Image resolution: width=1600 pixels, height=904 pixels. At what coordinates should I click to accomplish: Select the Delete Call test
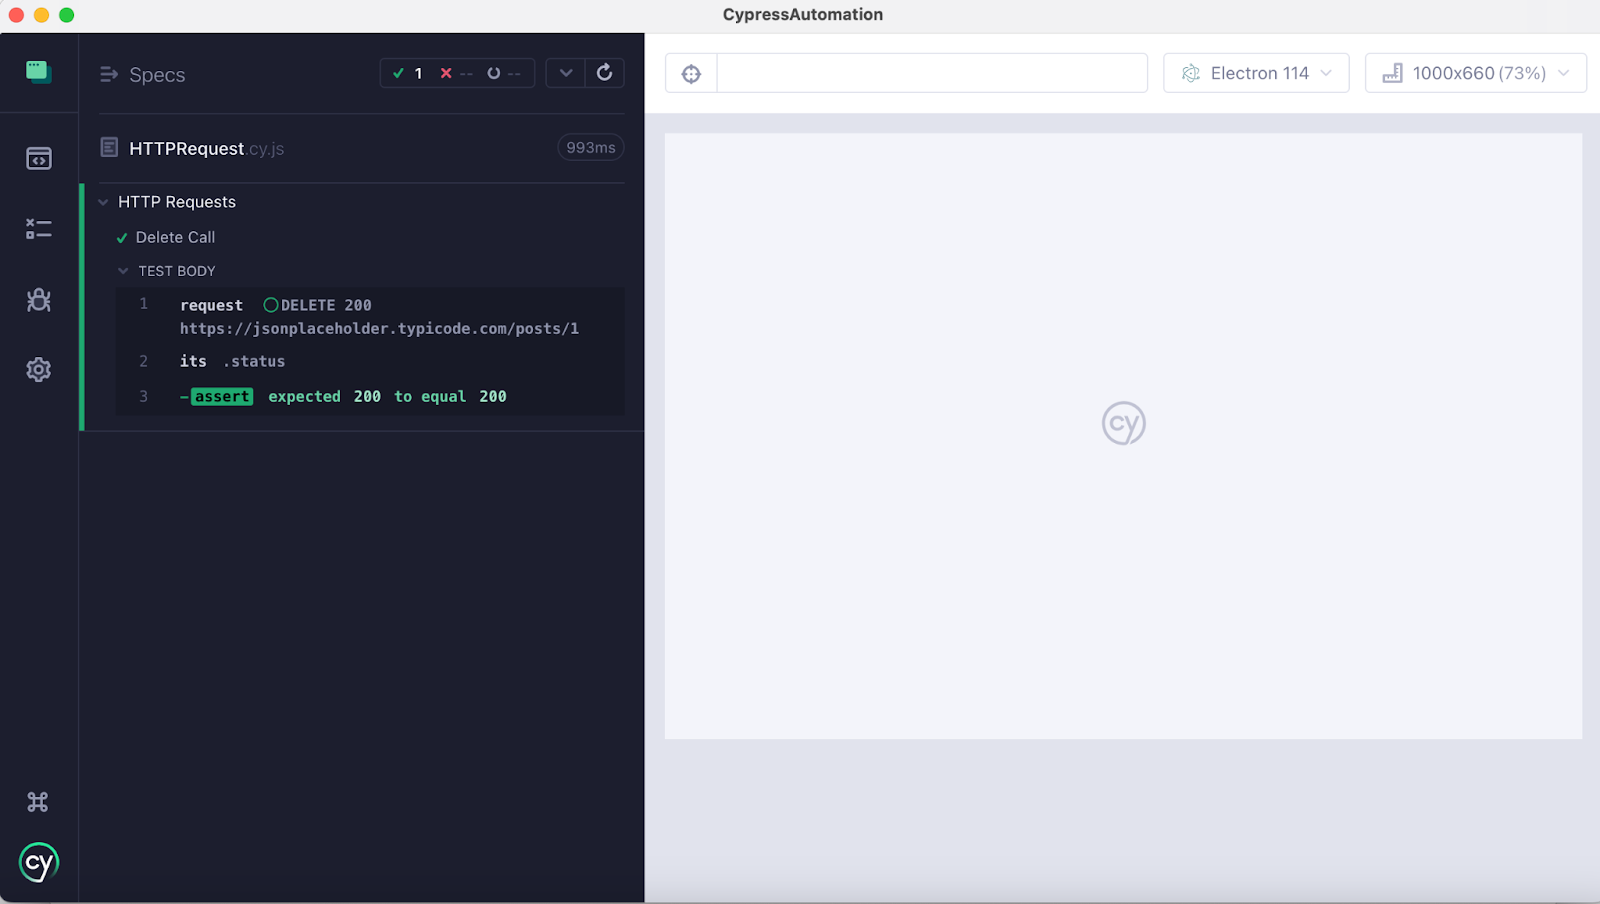pos(176,237)
